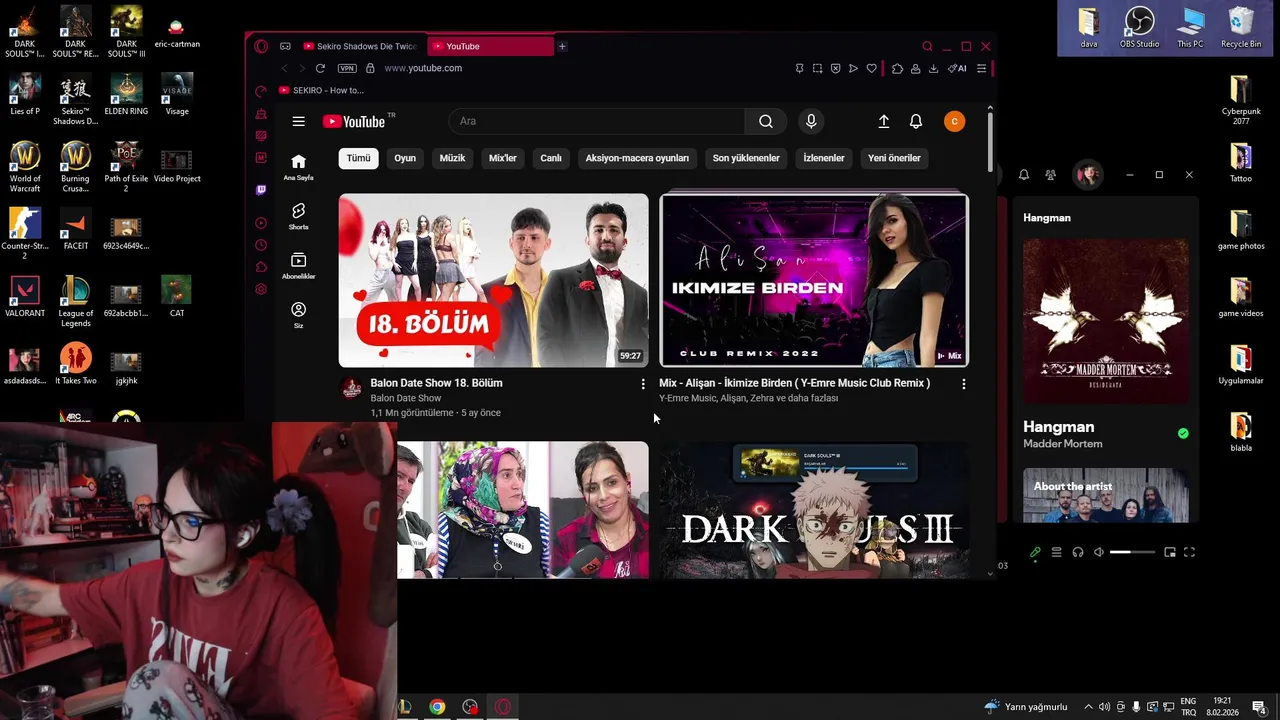1280x720 pixels.
Task: Select İzlenenler filter chip
Action: tap(824, 158)
